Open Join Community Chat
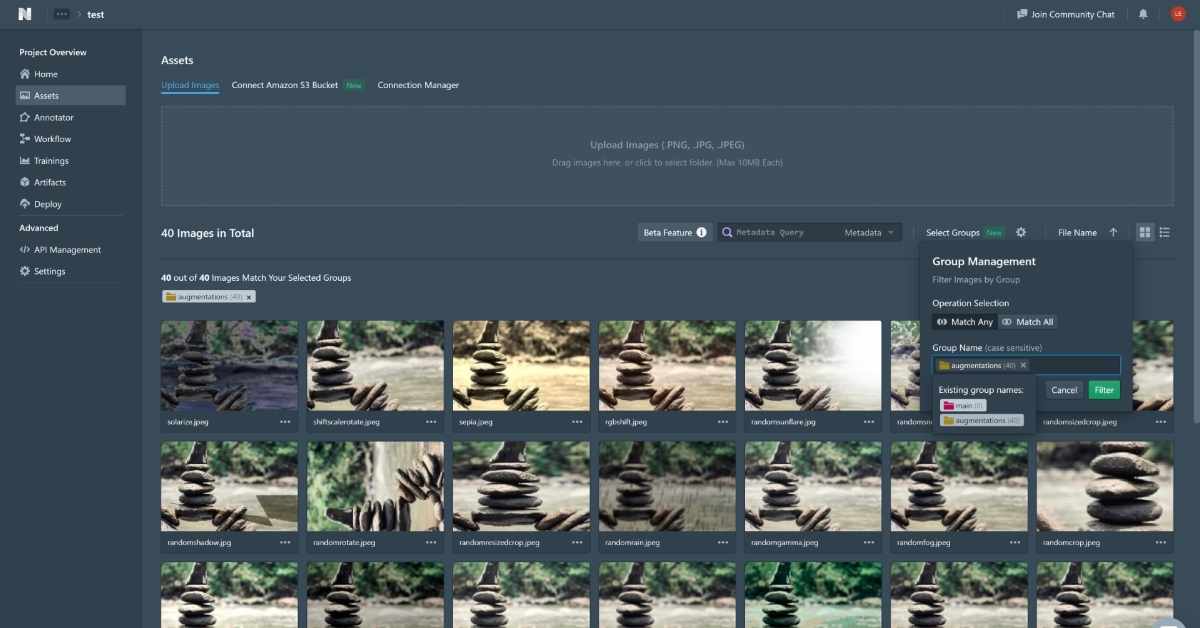 1066,14
